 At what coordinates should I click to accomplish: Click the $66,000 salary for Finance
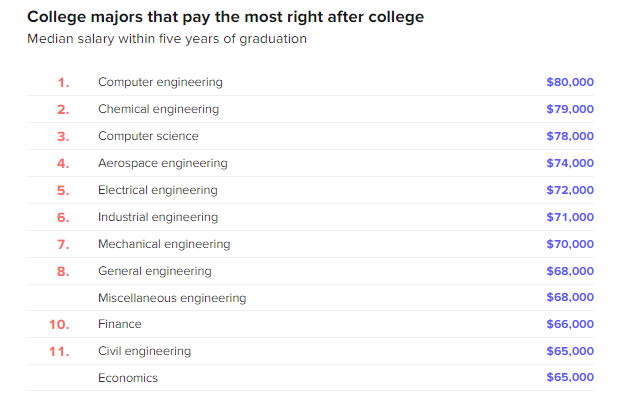570,324
